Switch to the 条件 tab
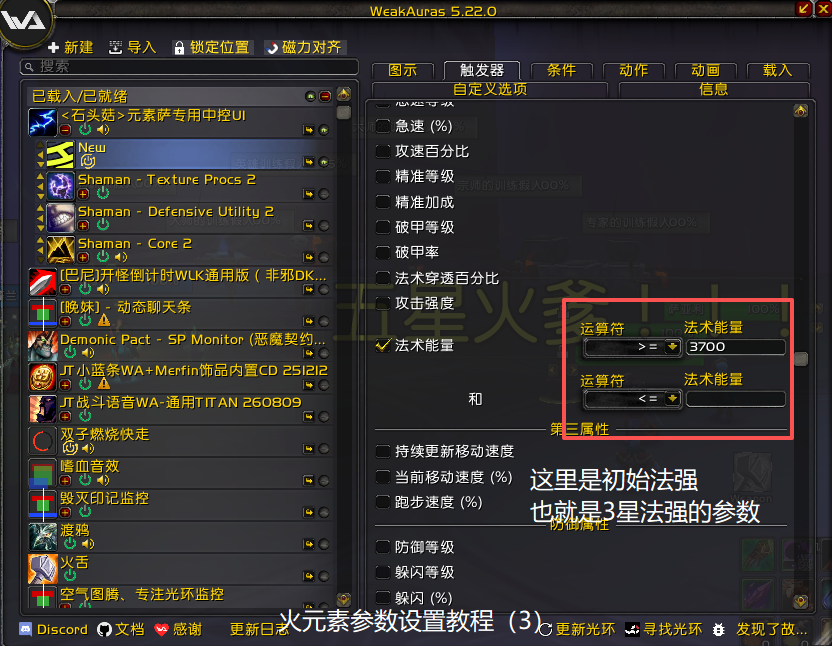Screen dimensions: 832x646 point(561,70)
